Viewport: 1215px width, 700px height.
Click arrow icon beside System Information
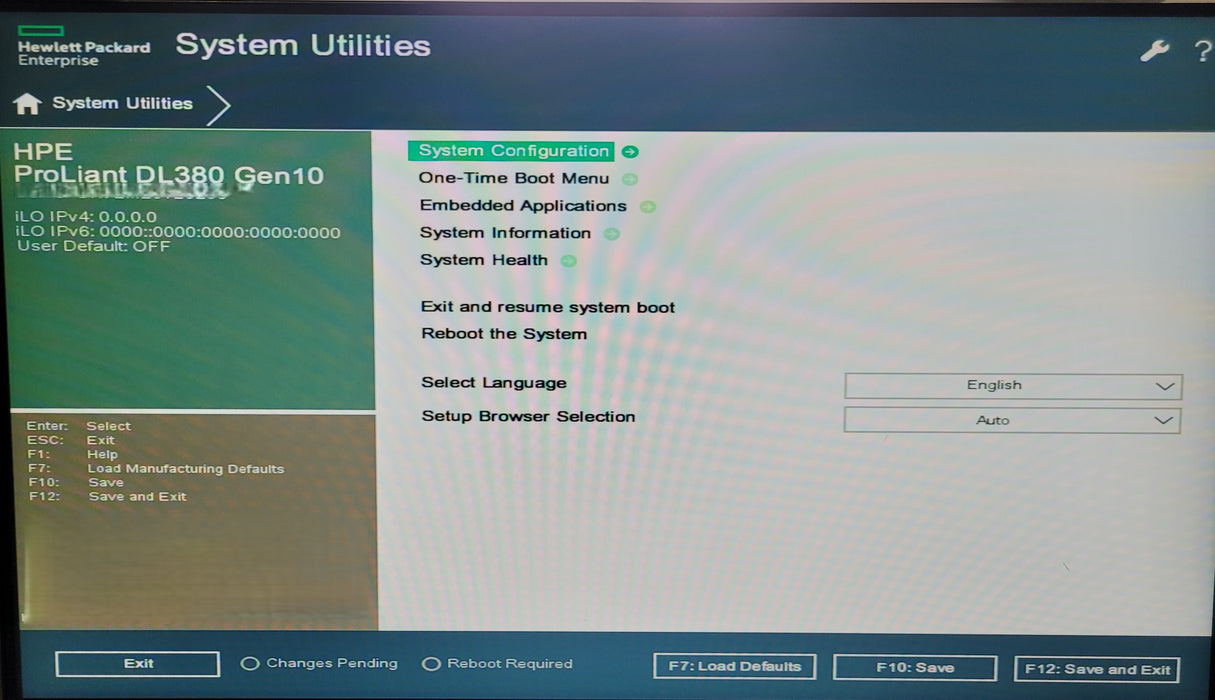611,234
